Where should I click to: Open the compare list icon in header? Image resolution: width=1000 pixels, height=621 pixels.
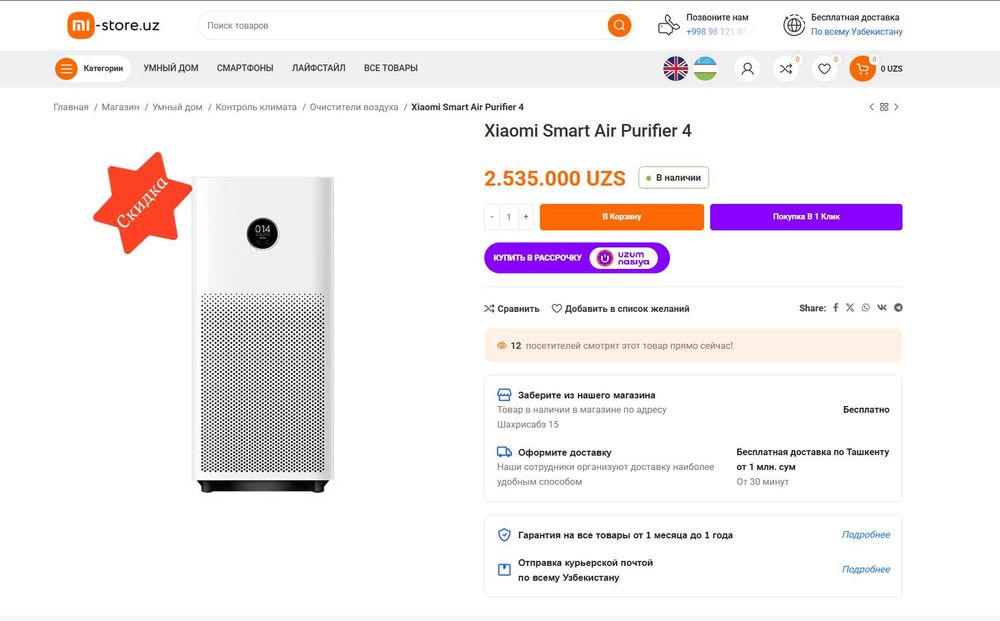[x=786, y=69]
